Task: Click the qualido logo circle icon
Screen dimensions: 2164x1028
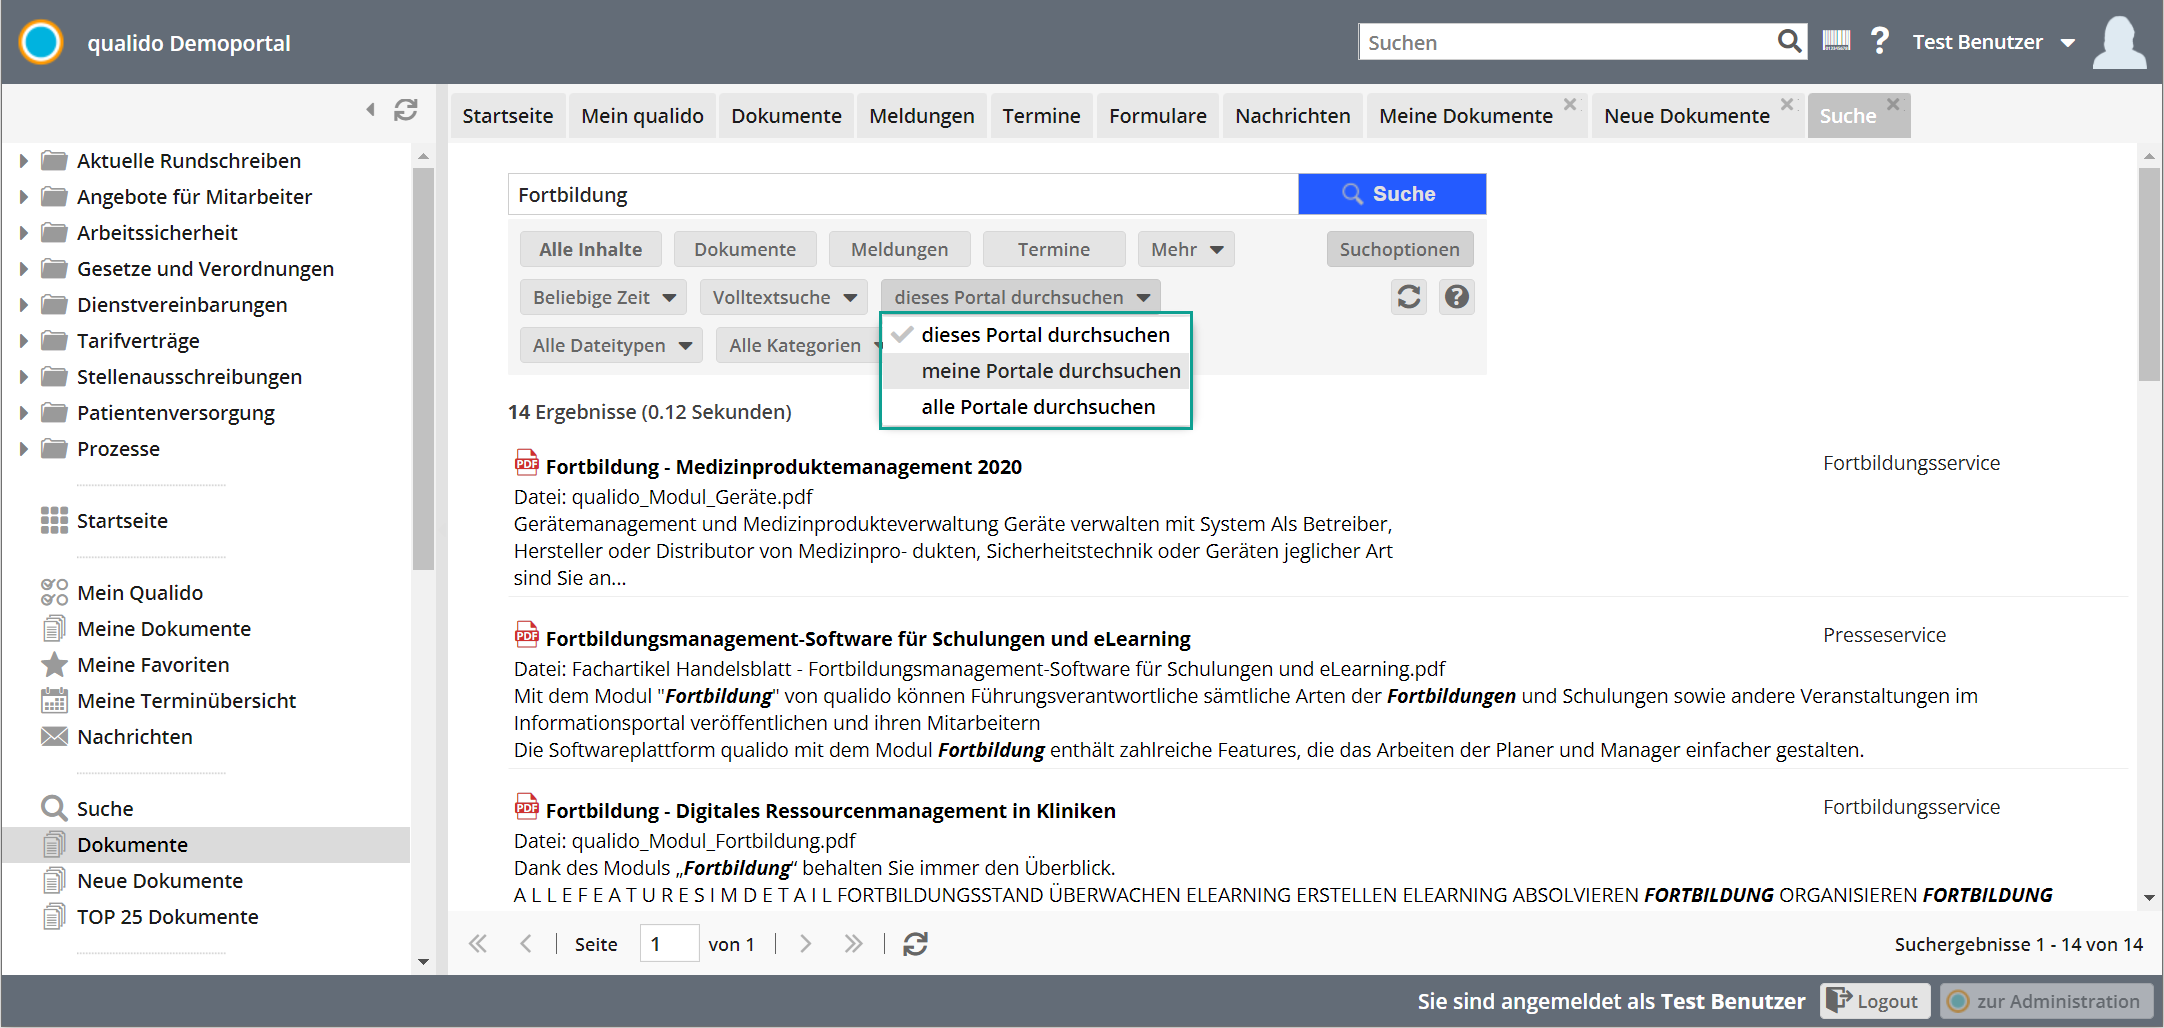Action: pos(41,42)
